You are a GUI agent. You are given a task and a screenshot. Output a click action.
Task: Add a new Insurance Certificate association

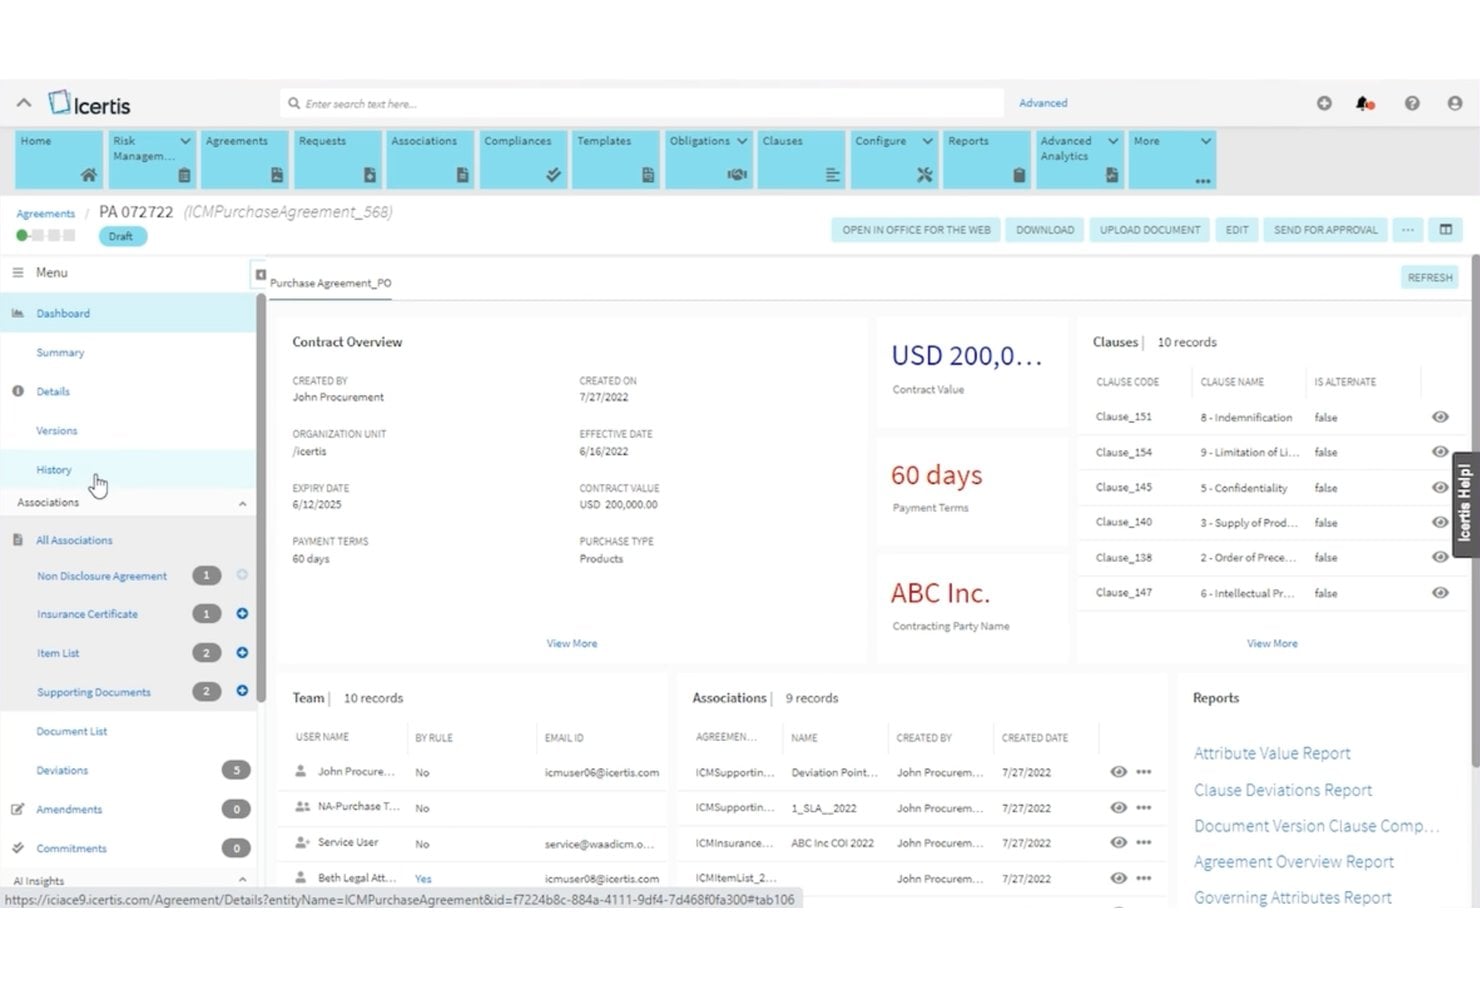[x=242, y=613]
